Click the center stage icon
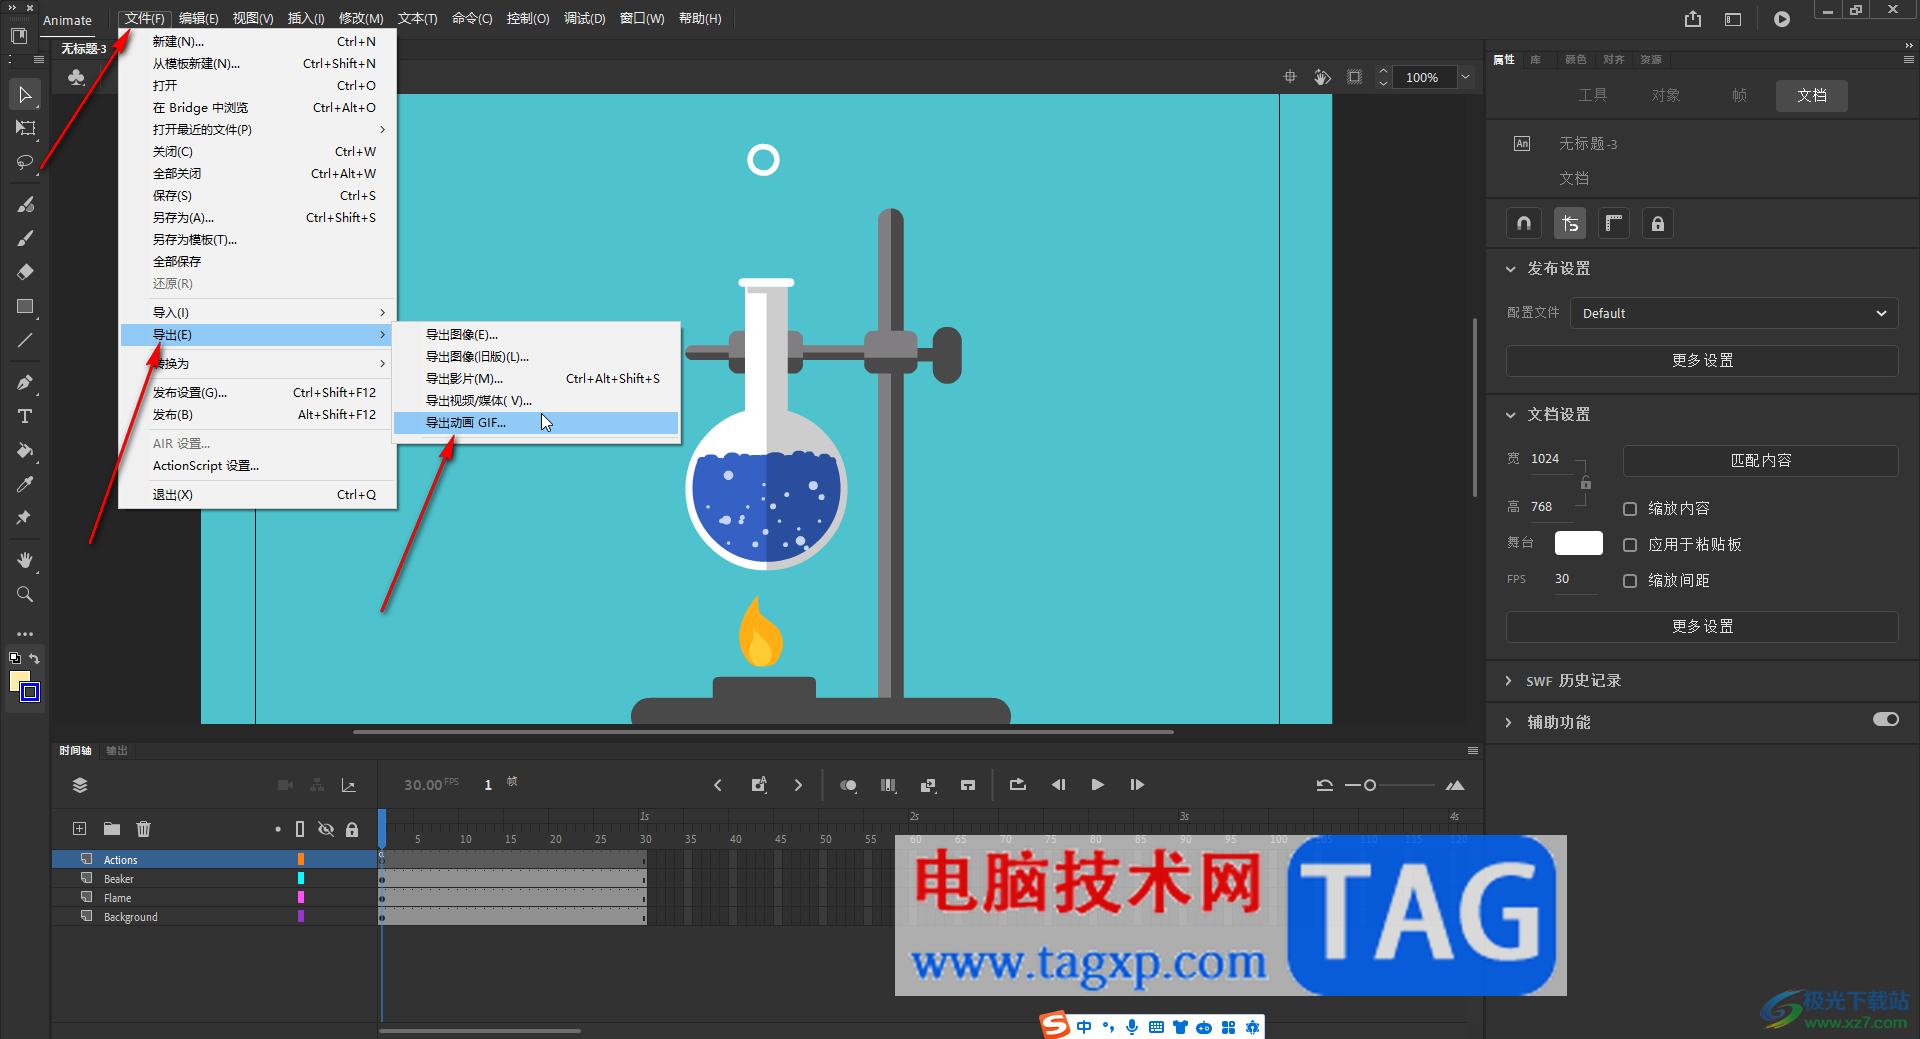The height and width of the screenshot is (1039, 1920). click(x=1290, y=77)
